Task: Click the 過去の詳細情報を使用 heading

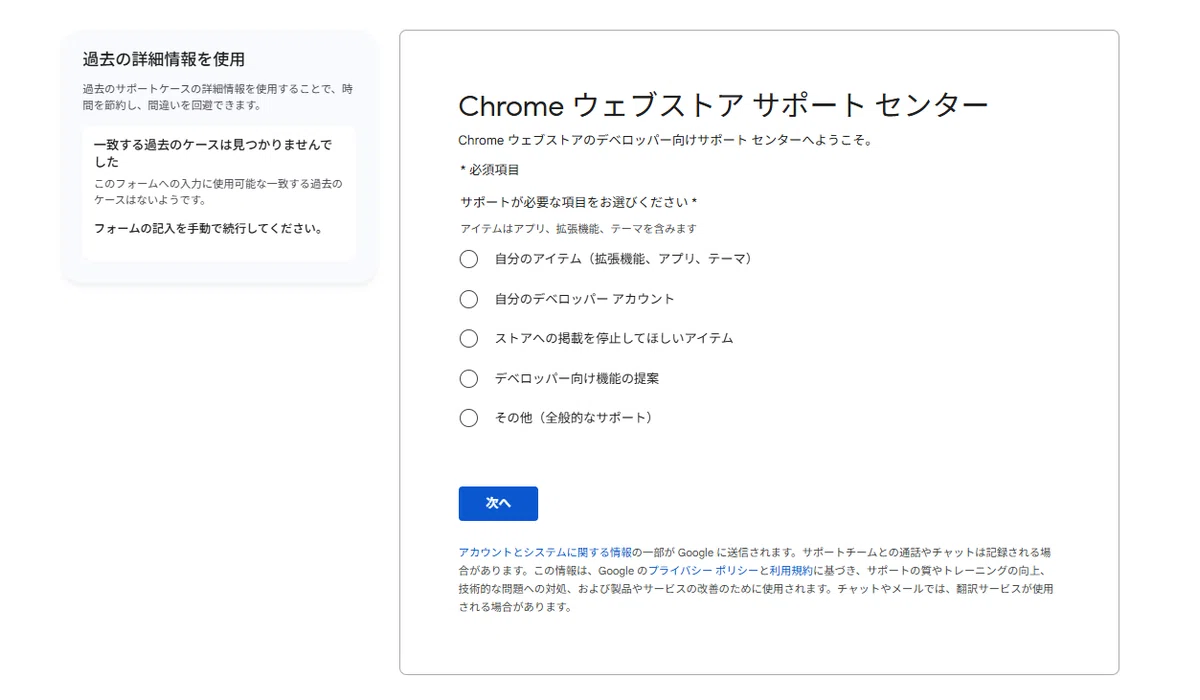Action: tap(164, 59)
